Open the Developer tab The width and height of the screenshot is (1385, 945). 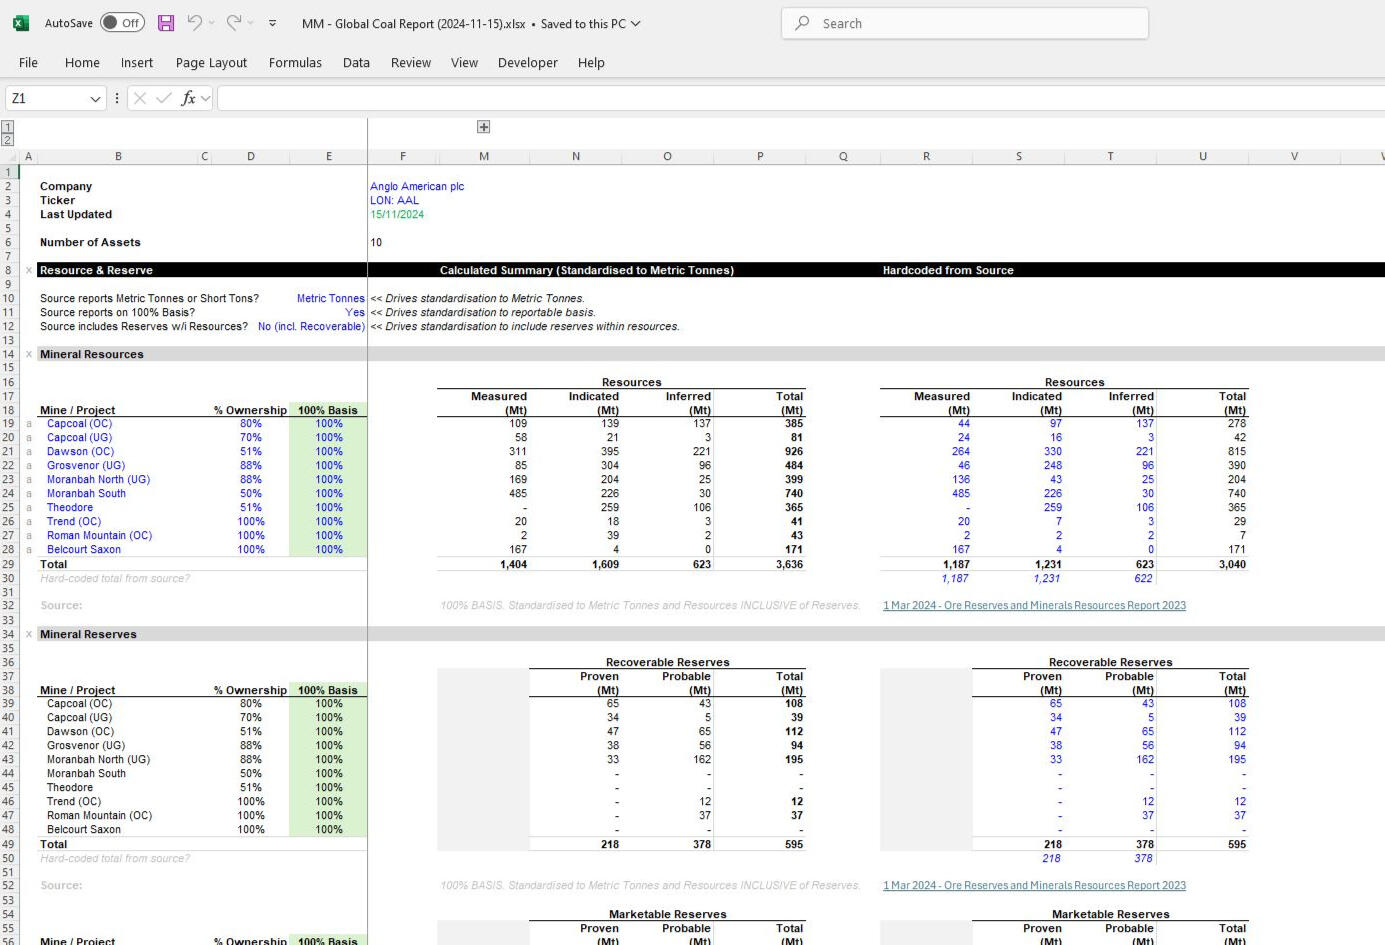coord(528,62)
